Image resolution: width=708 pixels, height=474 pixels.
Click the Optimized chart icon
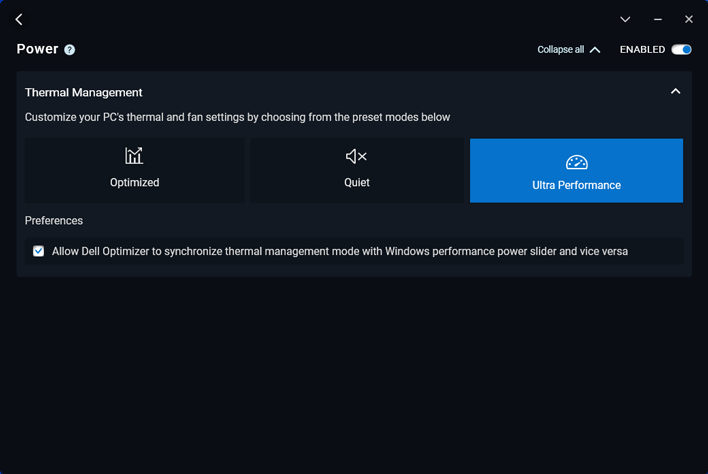pos(134,156)
